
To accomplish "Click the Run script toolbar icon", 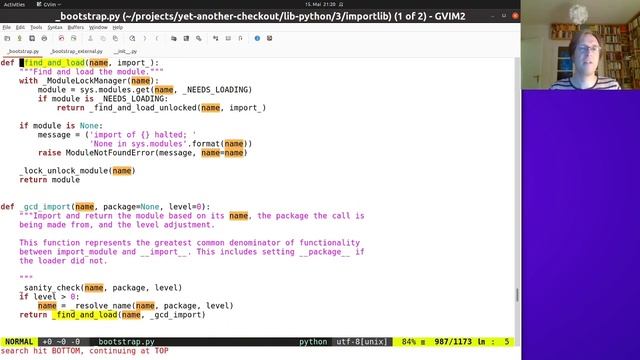I will click(199, 38).
